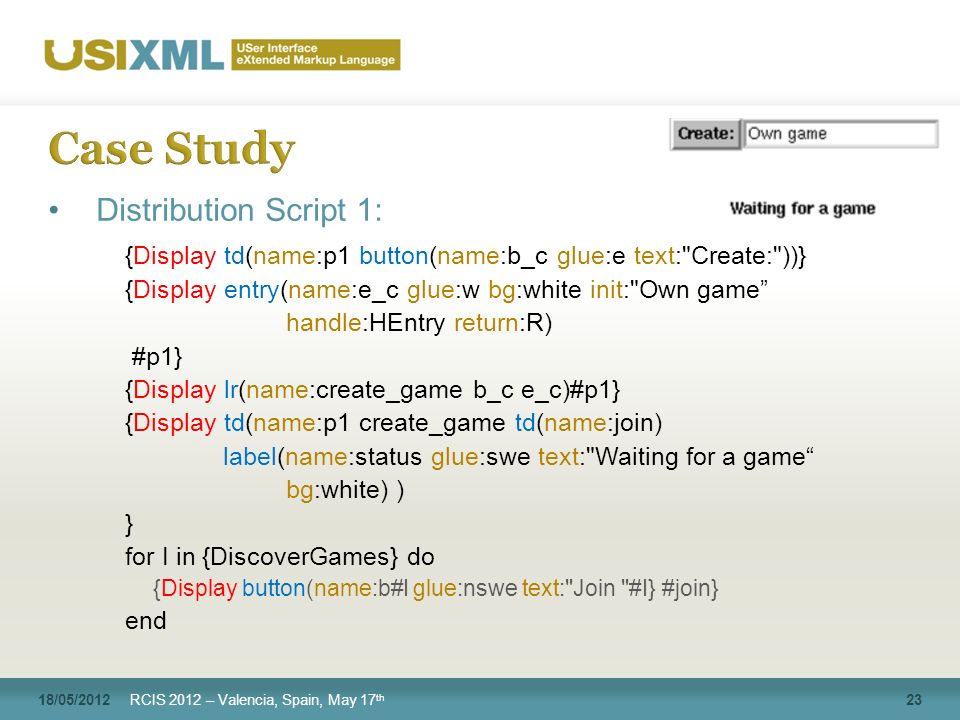Click the label(name:status glue:swe line
960x720 pixels.
519,457
